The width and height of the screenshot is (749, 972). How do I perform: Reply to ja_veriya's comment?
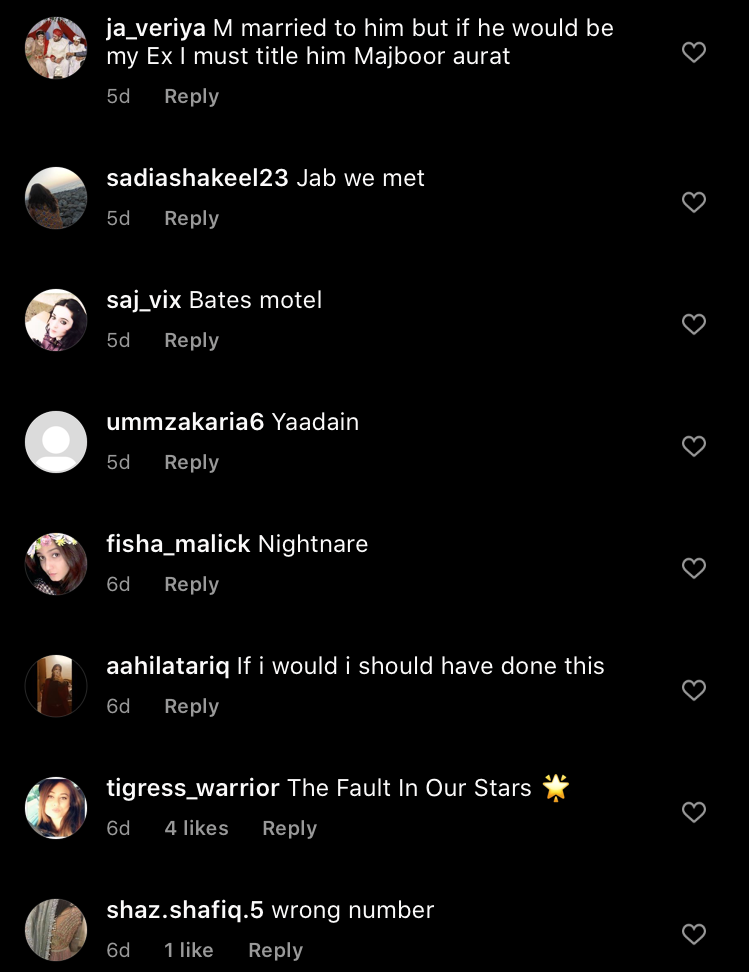[191, 97]
